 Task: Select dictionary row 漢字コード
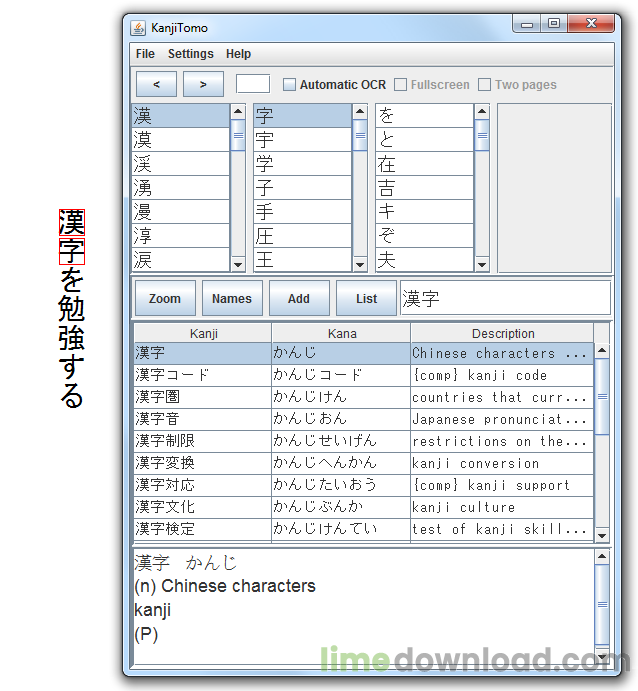coord(364,375)
